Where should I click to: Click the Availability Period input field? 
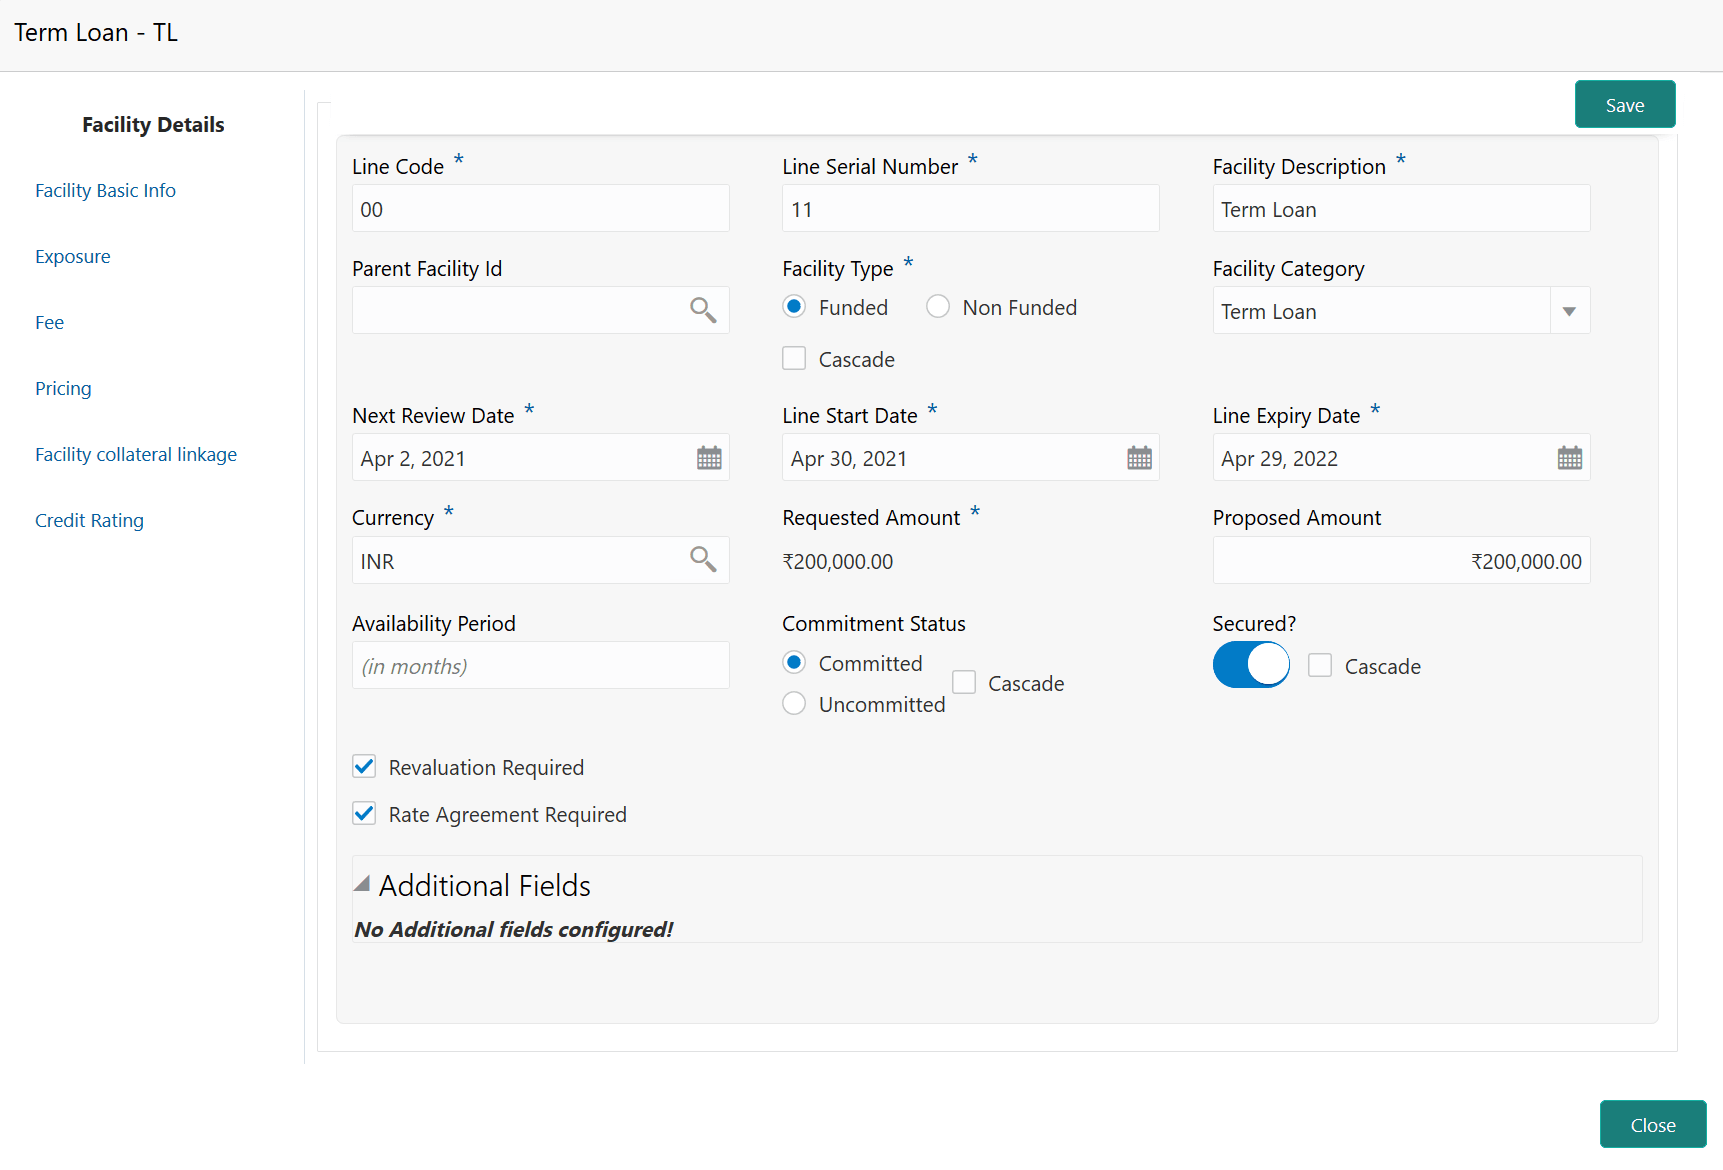pyautogui.click(x=540, y=665)
